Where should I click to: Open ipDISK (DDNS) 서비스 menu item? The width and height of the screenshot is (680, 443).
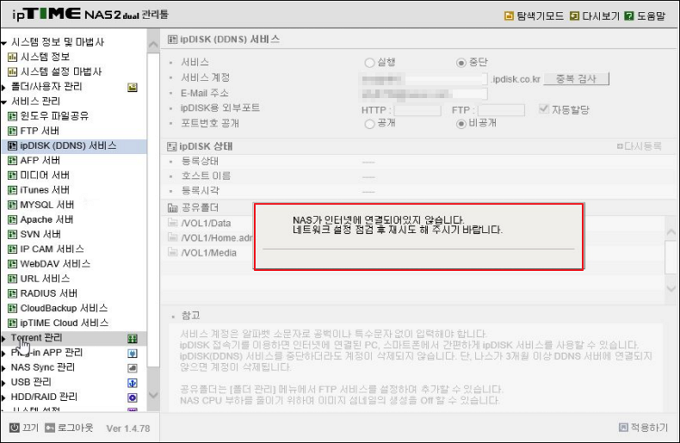pyautogui.click(x=68, y=146)
